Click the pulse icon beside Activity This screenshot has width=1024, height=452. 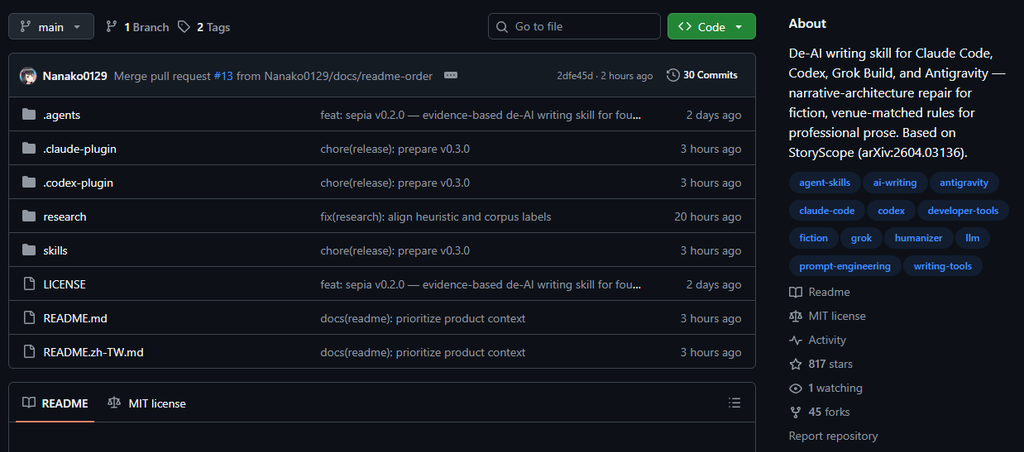pyautogui.click(x=795, y=340)
